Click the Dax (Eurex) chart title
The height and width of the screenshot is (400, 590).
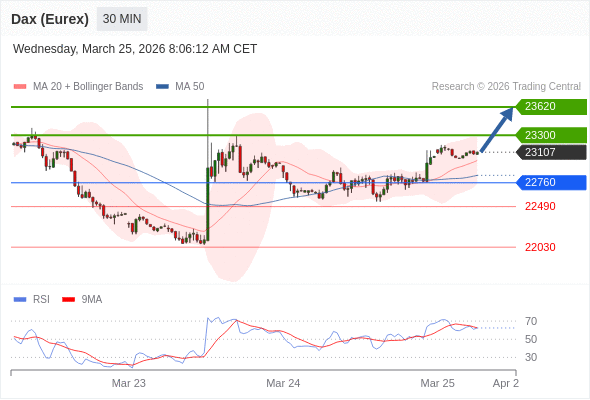click(50, 19)
